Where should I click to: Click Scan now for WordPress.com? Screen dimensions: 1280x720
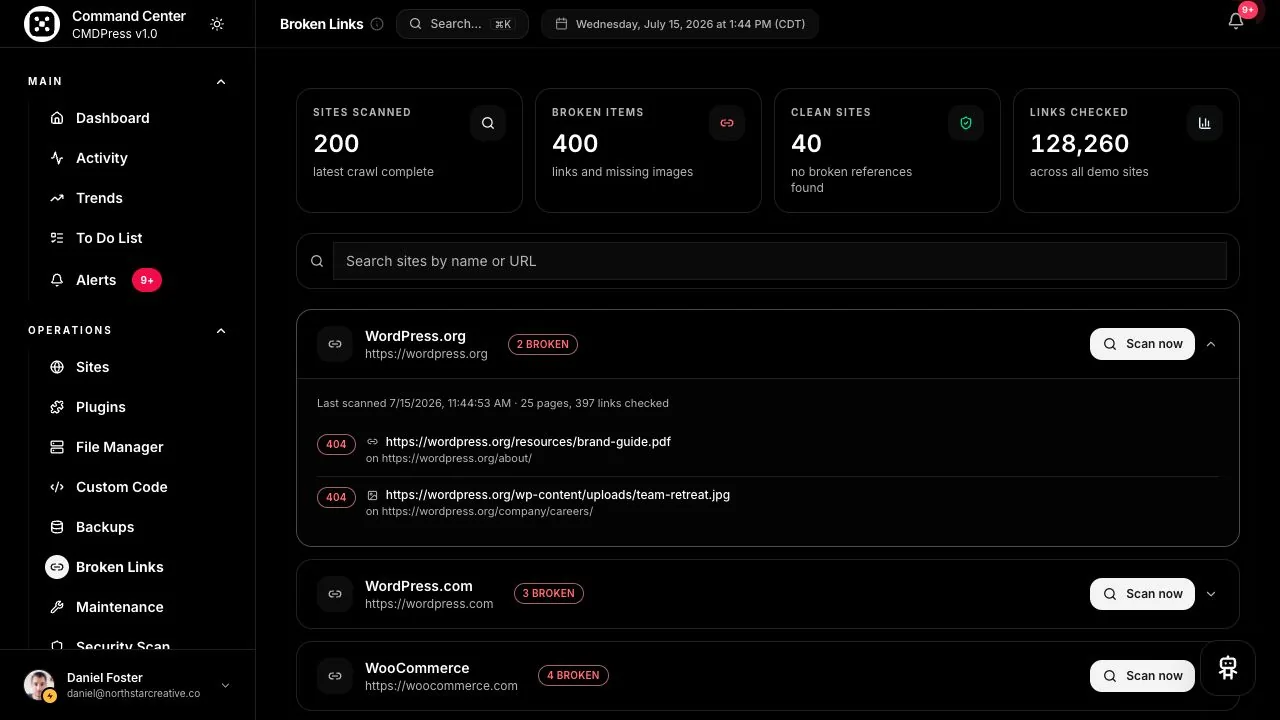[1142, 594]
